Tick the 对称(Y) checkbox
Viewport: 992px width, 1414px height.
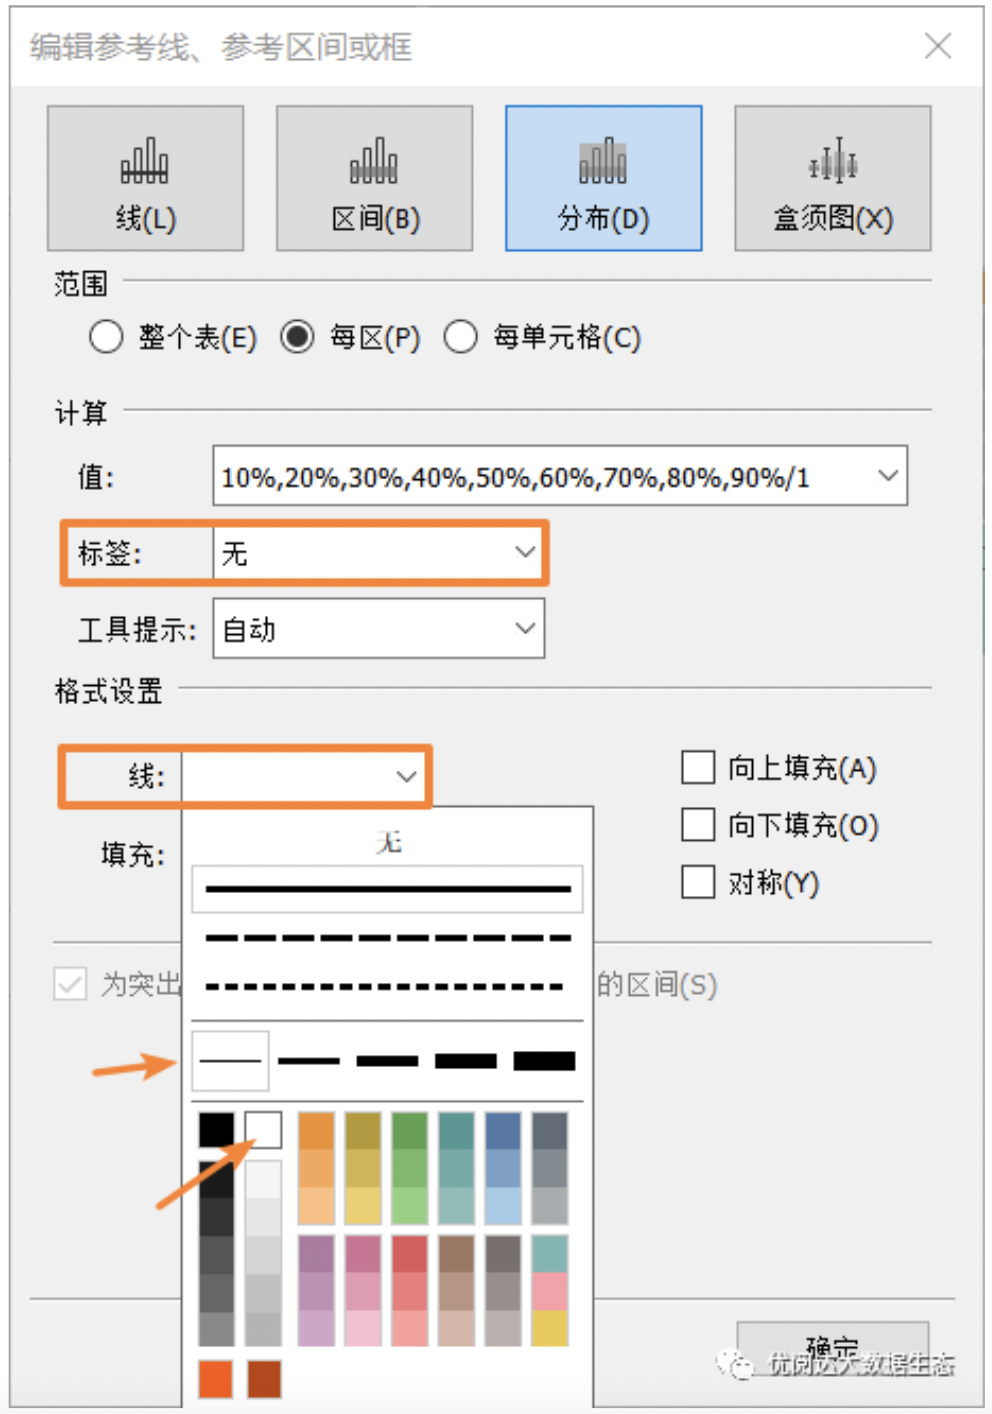tap(698, 882)
